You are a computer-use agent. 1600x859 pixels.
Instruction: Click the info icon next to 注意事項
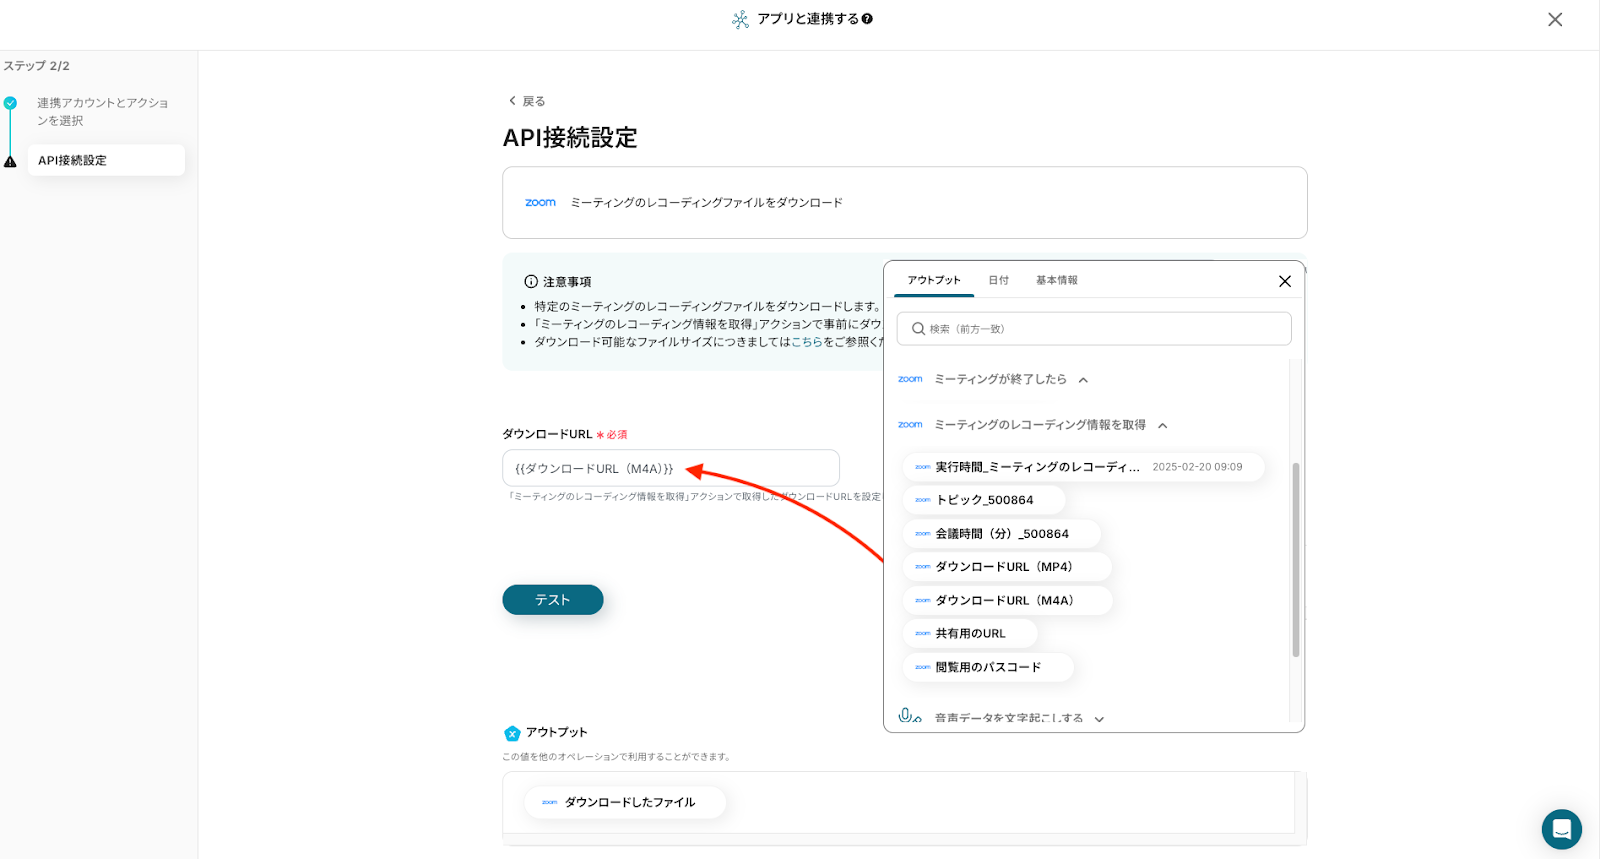[531, 282]
